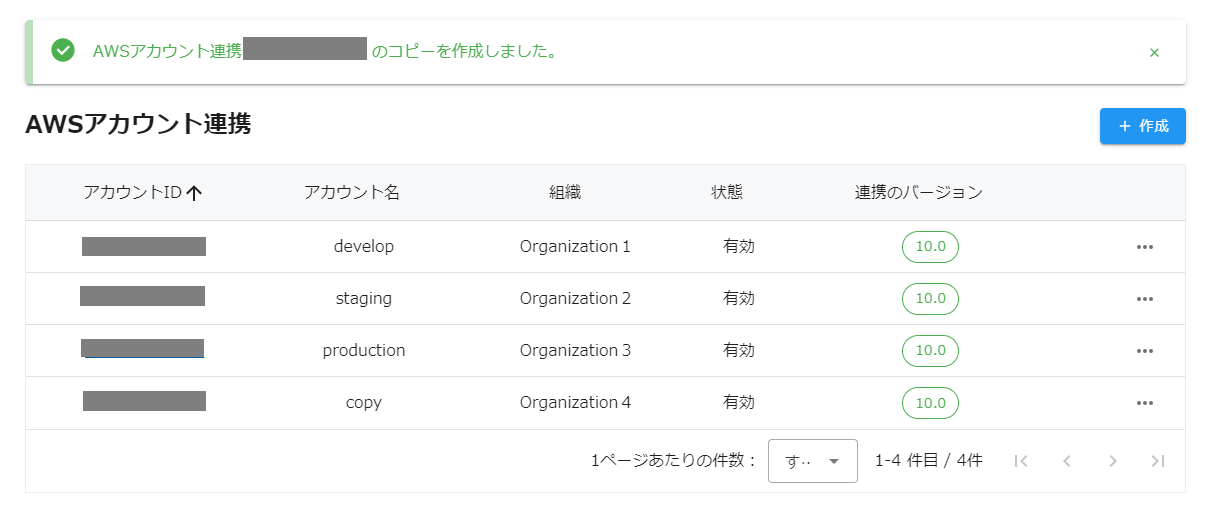
Task: Click the アカウント名 column header
Action: (x=352, y=193)
